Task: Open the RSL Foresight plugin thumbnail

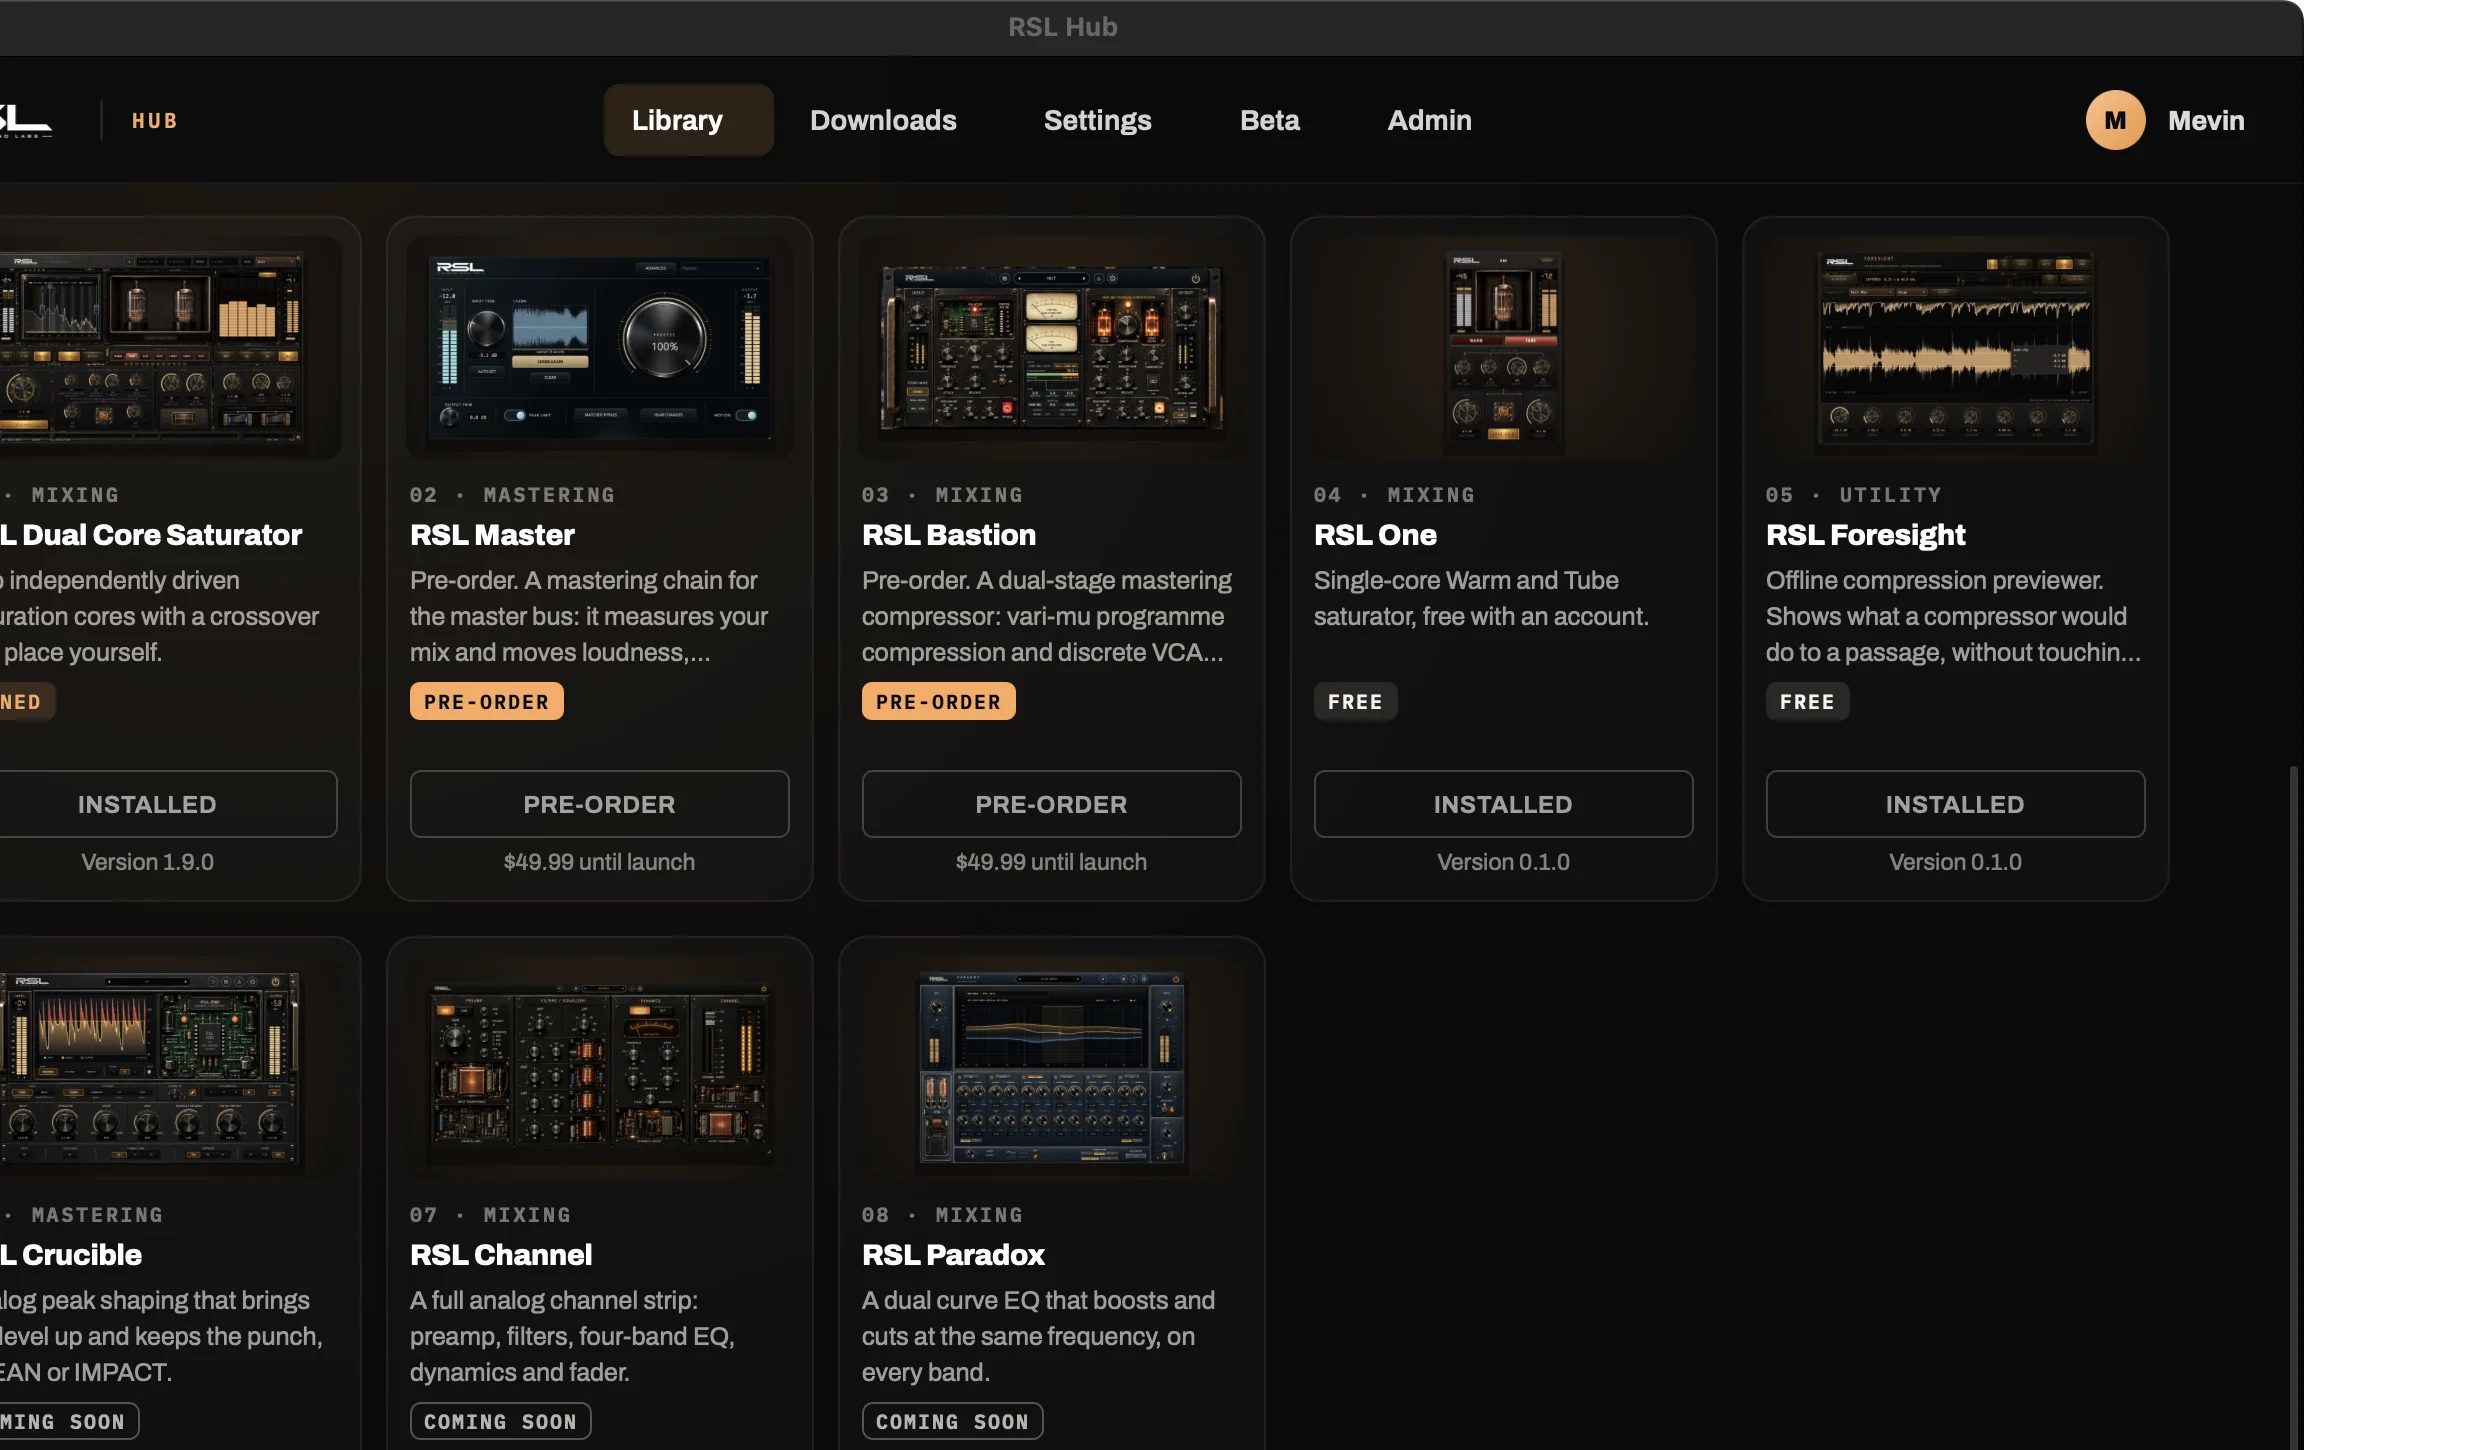Action: (1955, 347)
